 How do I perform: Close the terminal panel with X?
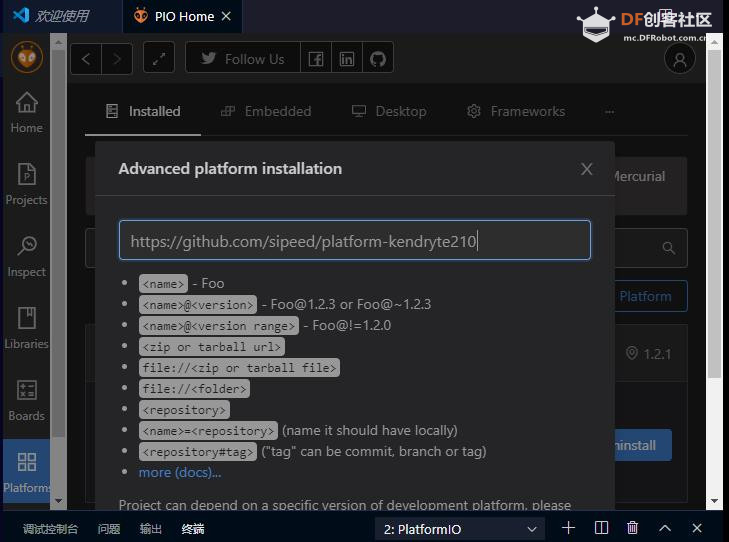[x=697, y=528]
